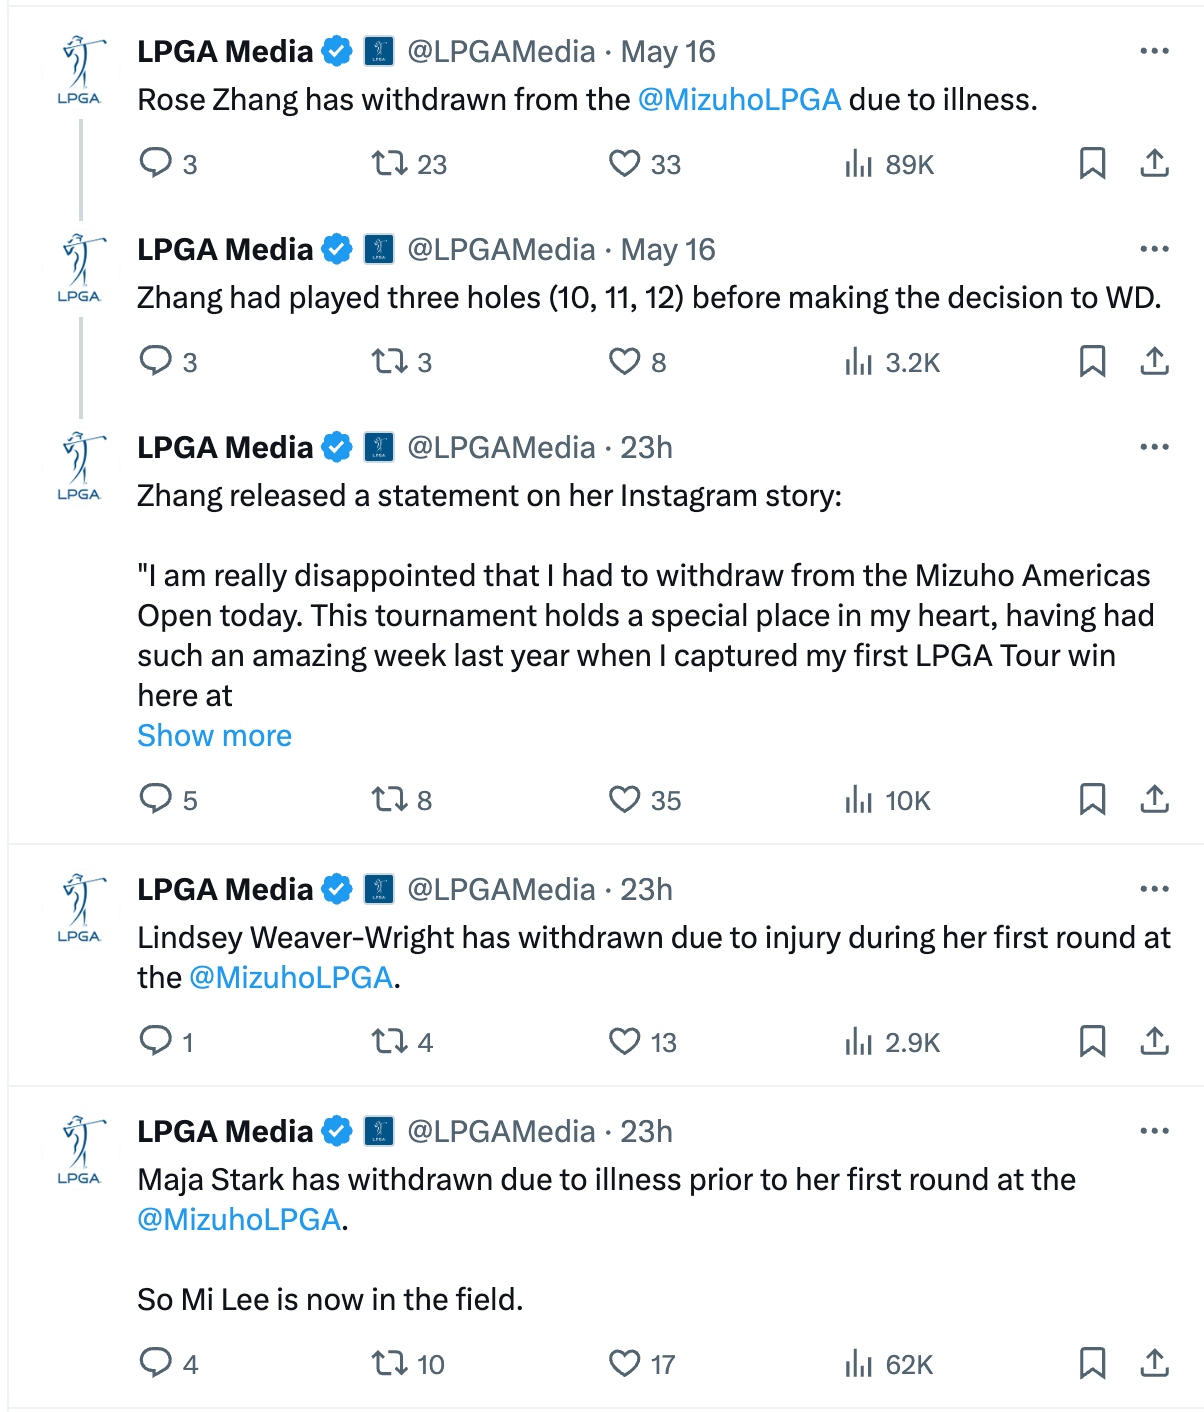Retweet the Lindsey Weaver-Wright injury tweet
Image resolution: width=1204 pixels, height=1412 pixels.
coord(389,1041)
